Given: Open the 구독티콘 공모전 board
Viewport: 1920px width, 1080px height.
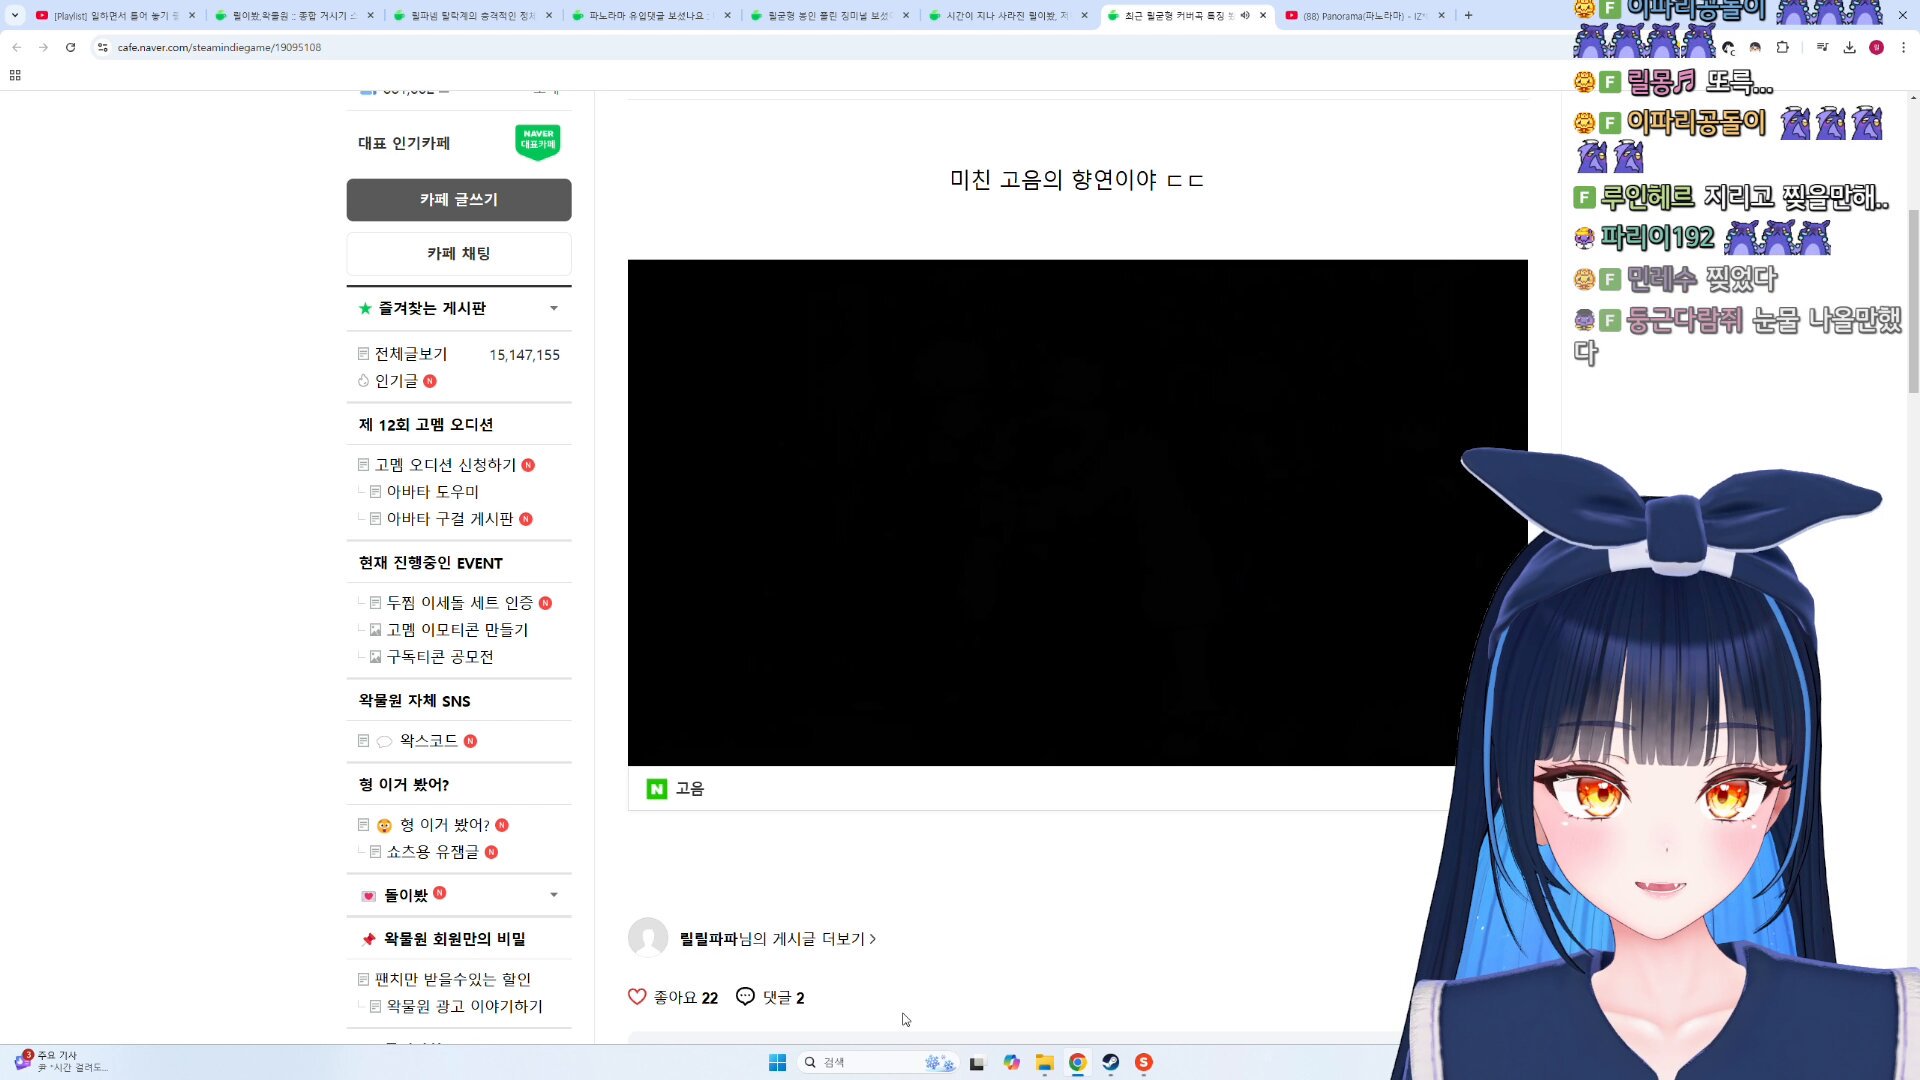Looking at the screenshot, I should pos(440,657).
